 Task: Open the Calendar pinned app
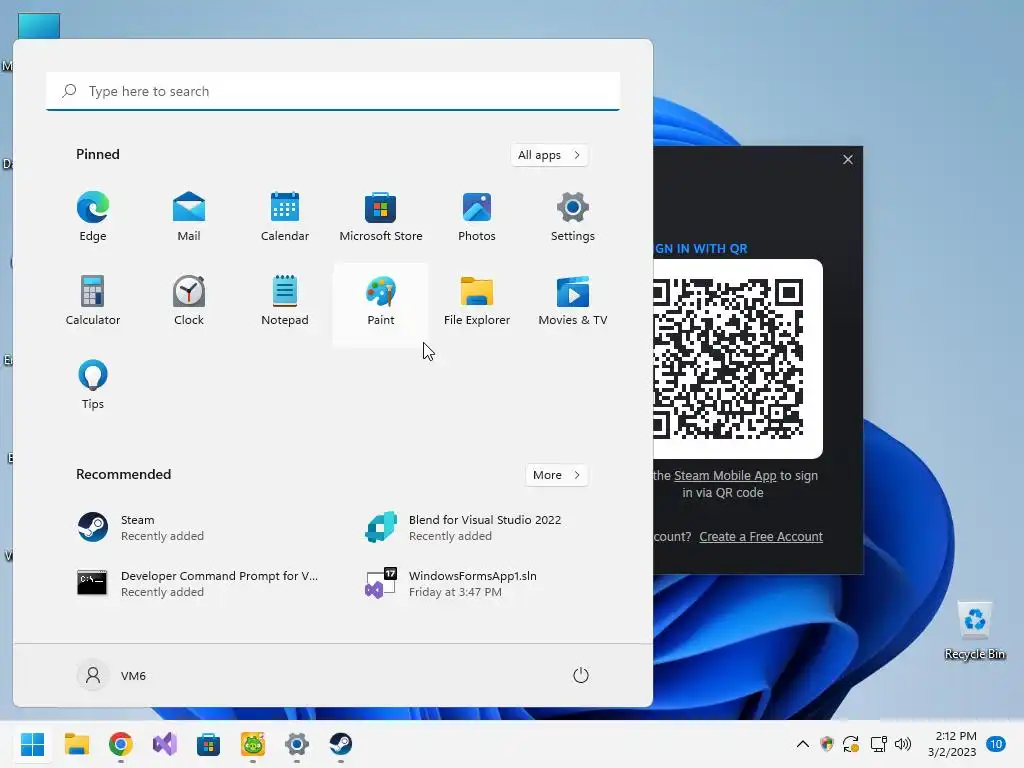coord(285,217)
